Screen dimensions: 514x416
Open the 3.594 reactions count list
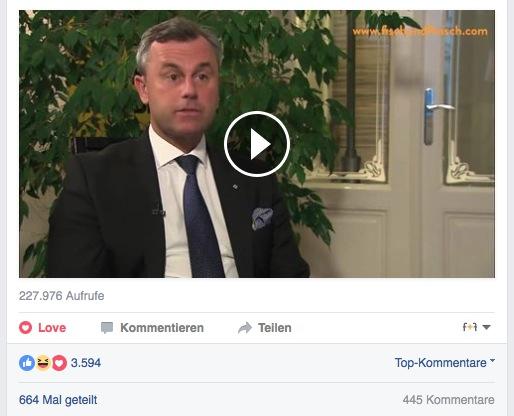(x=86, y=363)
